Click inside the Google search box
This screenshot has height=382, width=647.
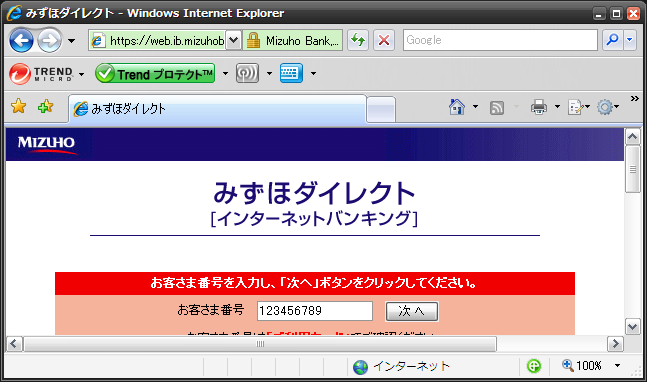[500, 40]
